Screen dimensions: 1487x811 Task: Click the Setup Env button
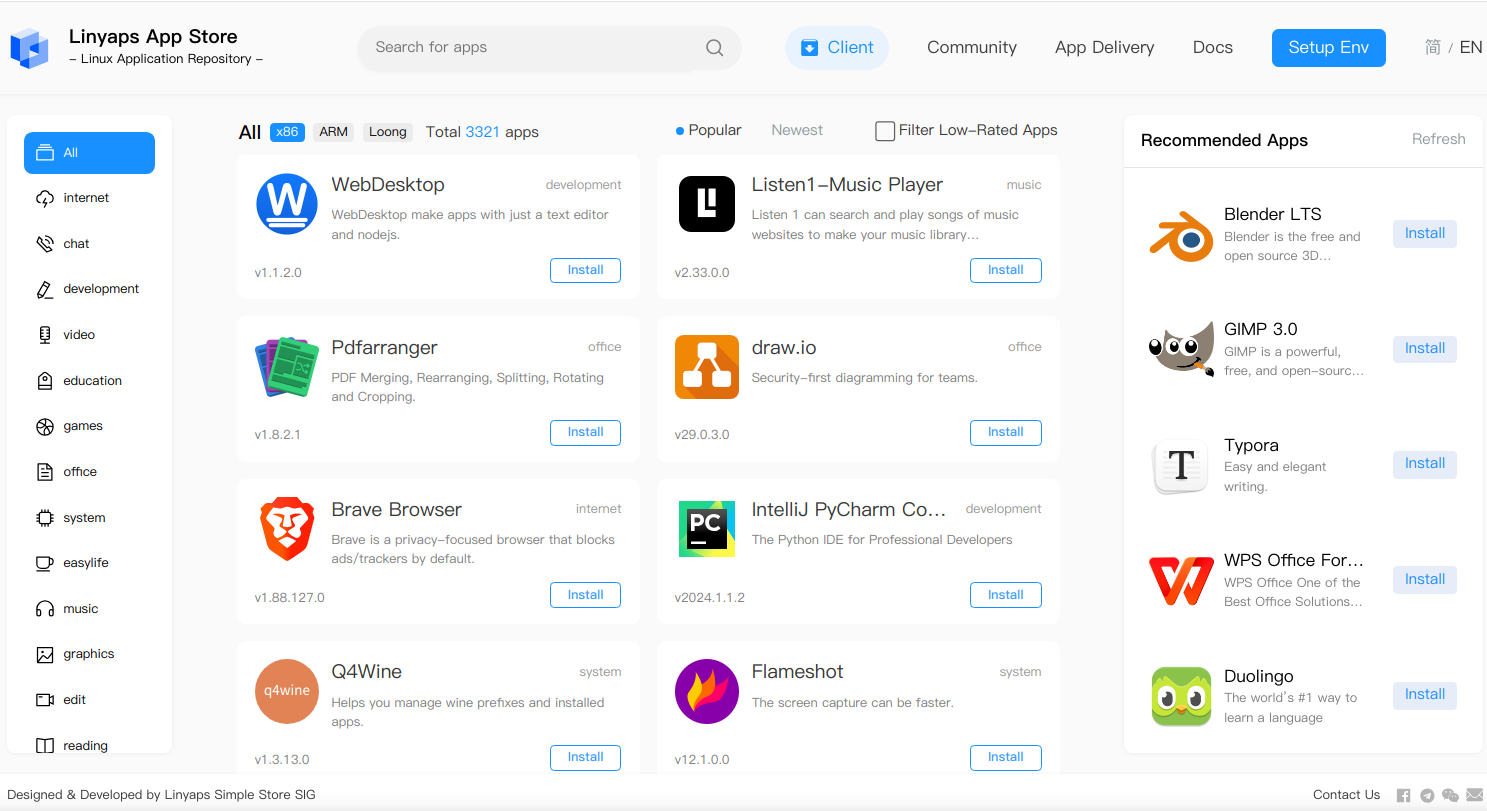pyautogui.click(x=1328, y=47)
